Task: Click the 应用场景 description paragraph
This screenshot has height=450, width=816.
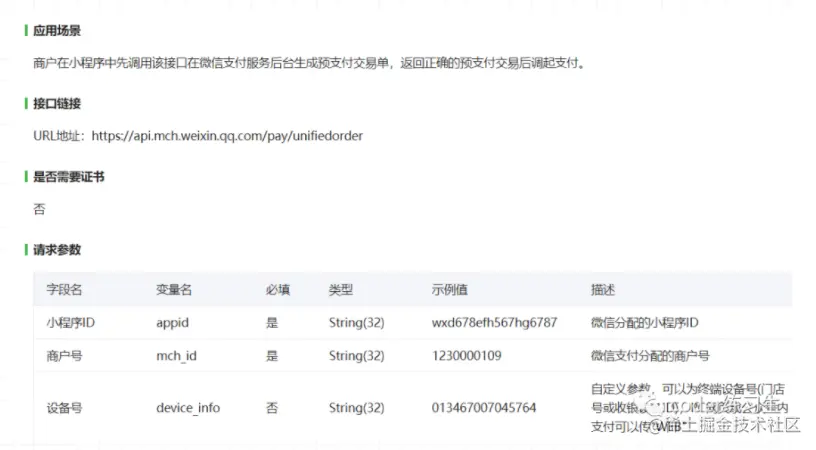Action: 310,63
